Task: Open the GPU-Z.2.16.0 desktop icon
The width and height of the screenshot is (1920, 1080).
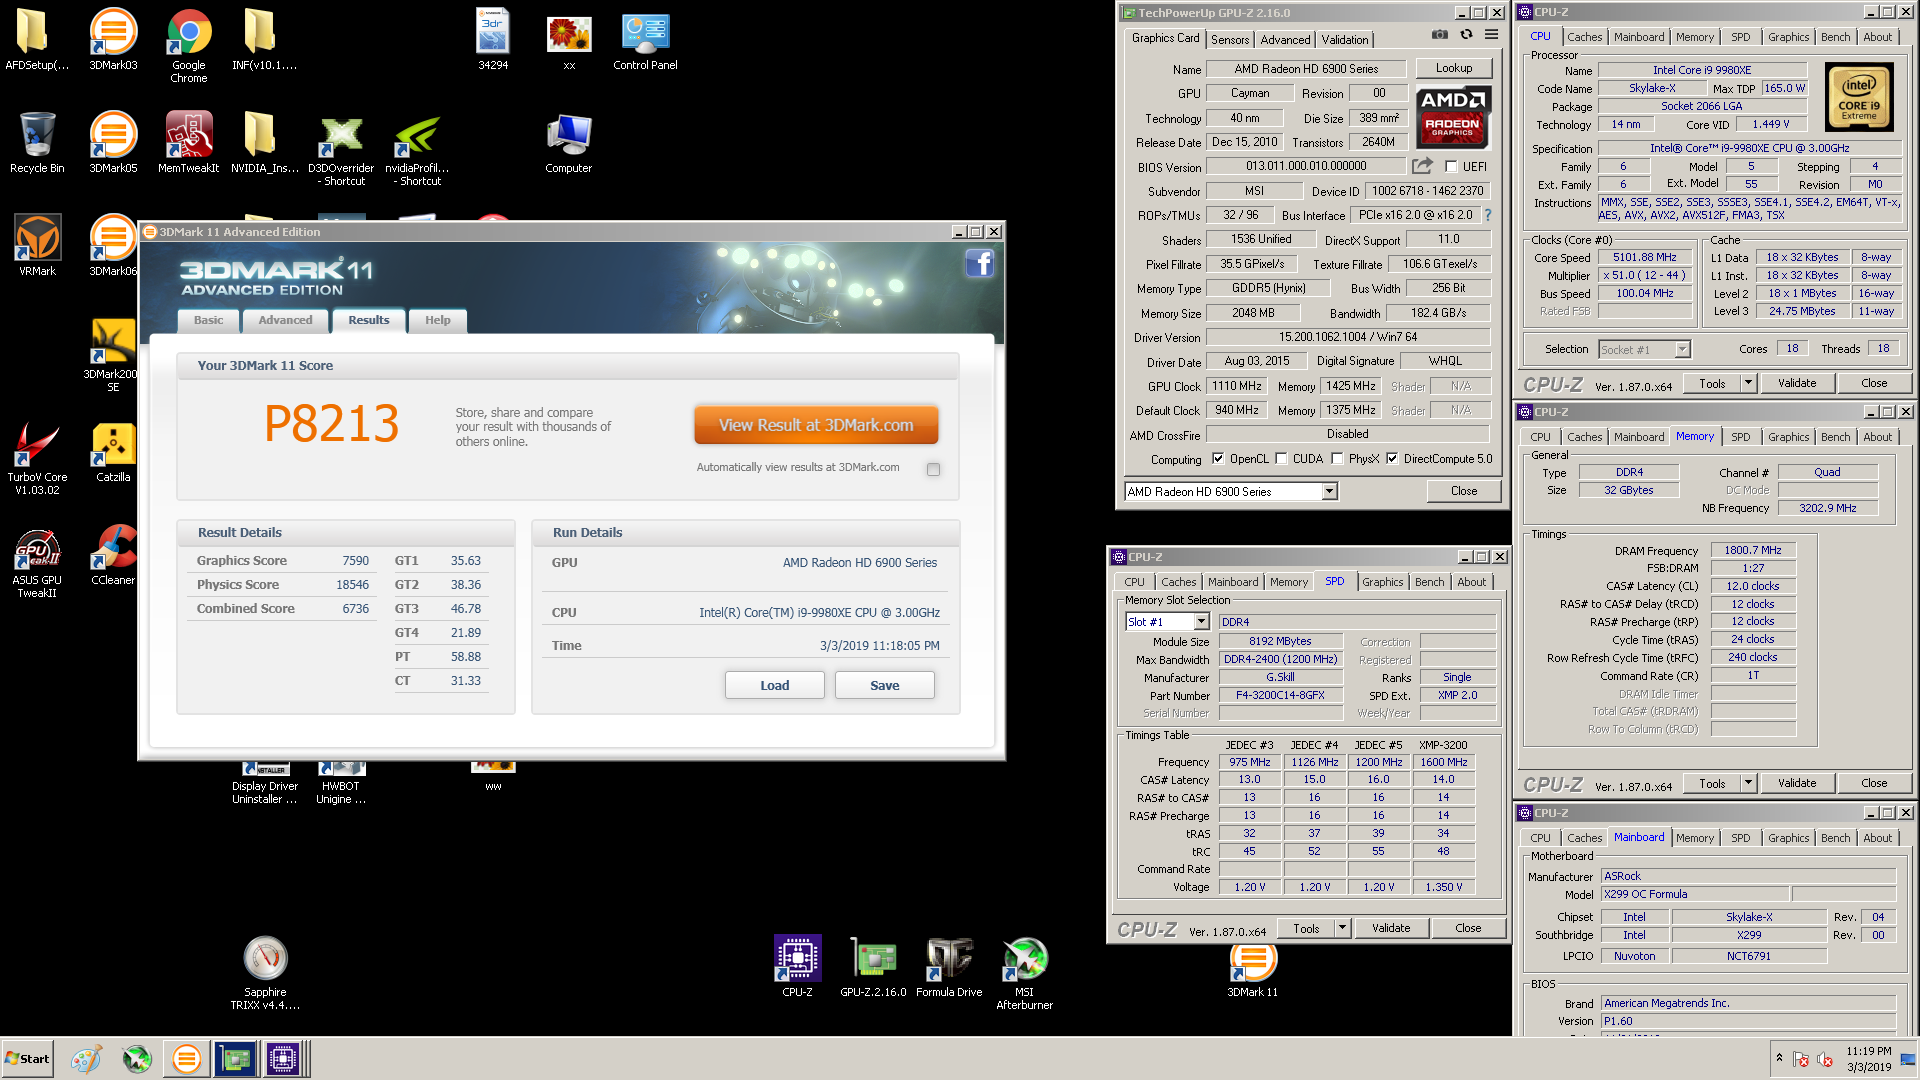Action: (x=873, y=966)
